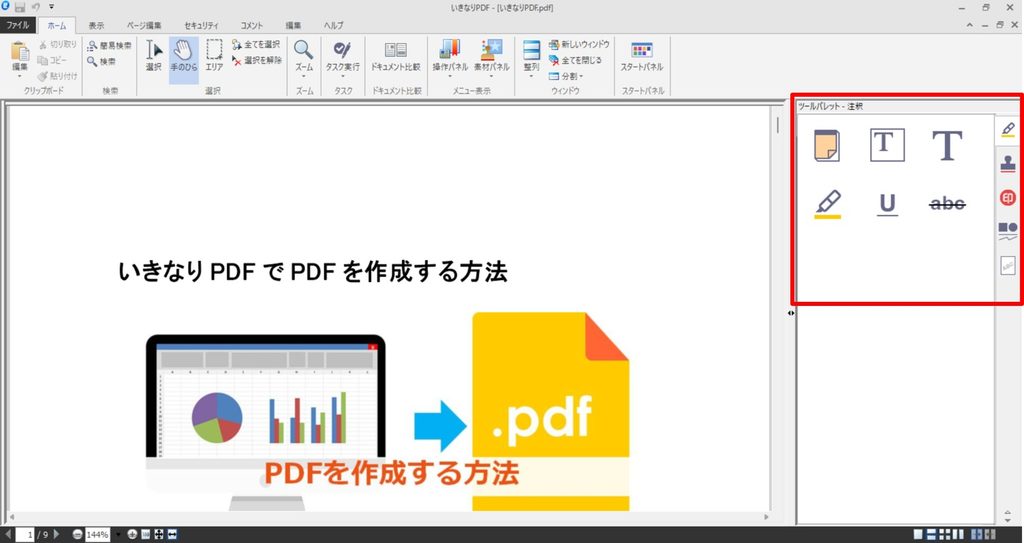Click ドキュメント比較 compare documents

[396, 58]
